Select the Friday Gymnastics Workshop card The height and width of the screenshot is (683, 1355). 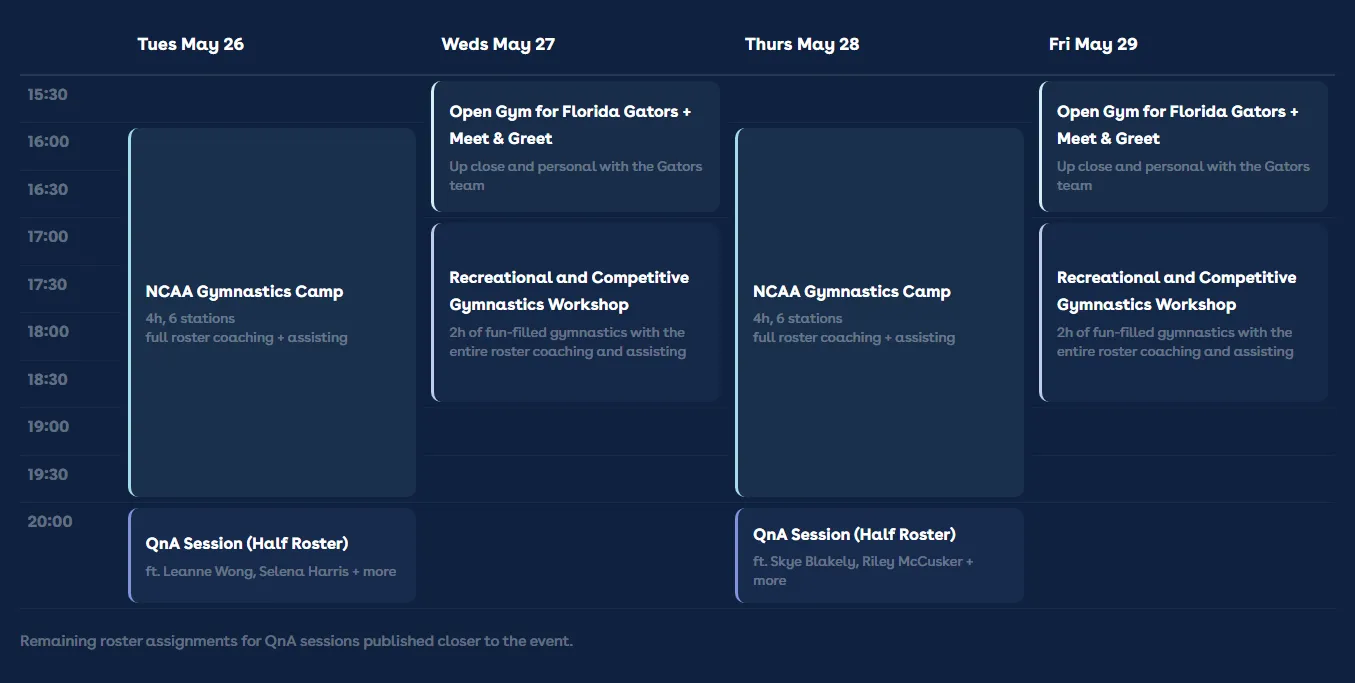[1183, 310]
